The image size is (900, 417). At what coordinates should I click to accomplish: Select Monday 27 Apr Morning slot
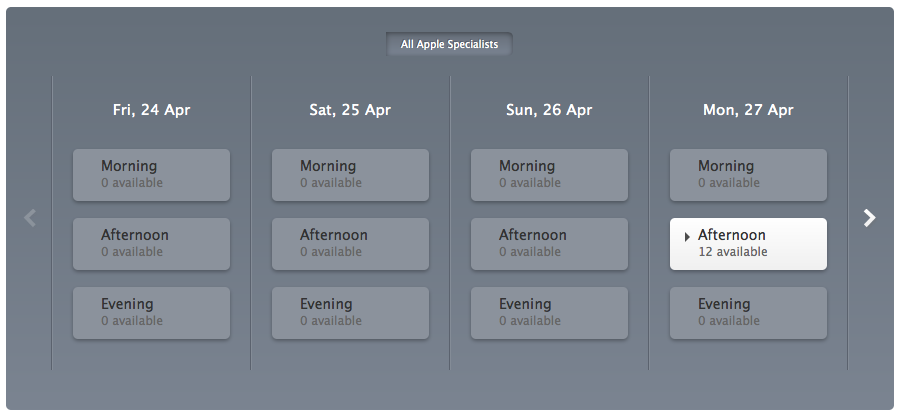point(748,175)
